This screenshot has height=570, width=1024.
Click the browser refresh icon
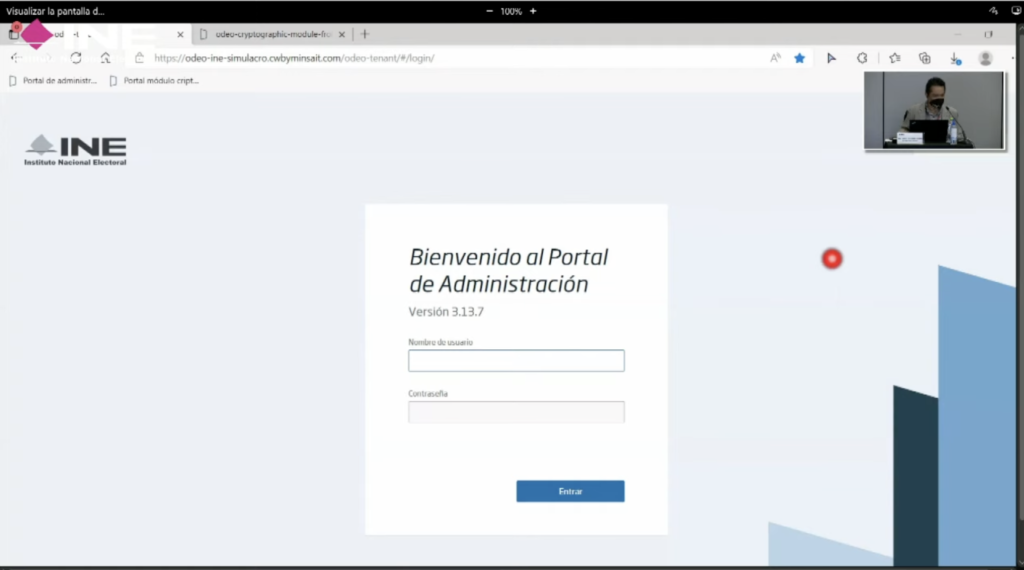(76, 58)
